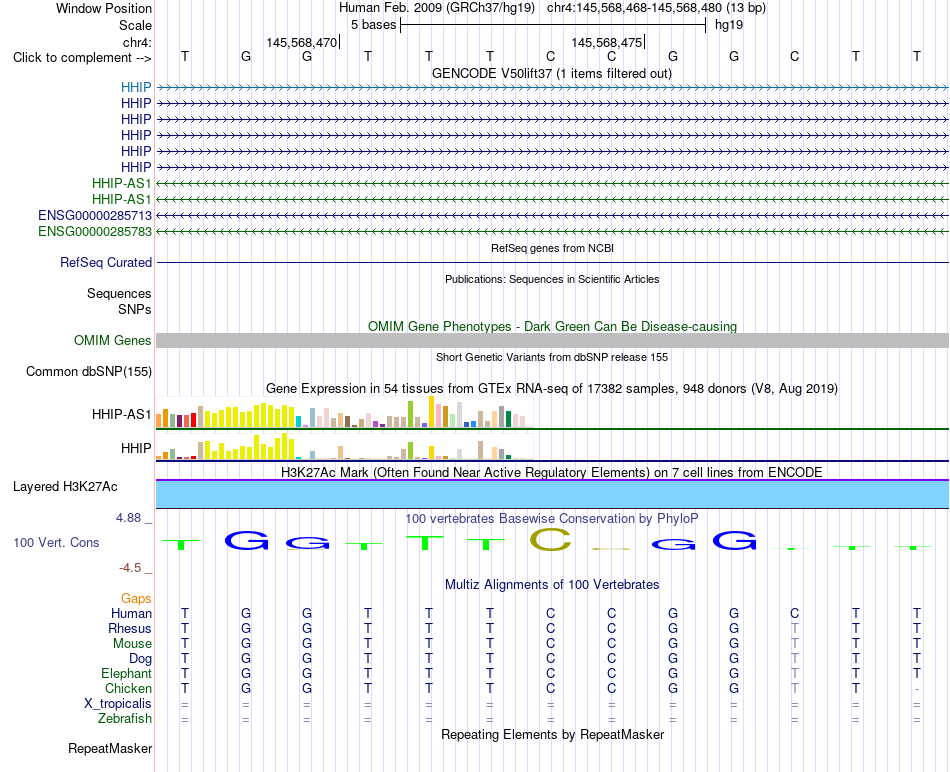The image size is (950, 772).
Task: Click the H3K27Ac Mark track title
Action: pyautogui.click(x=552, y=472)
